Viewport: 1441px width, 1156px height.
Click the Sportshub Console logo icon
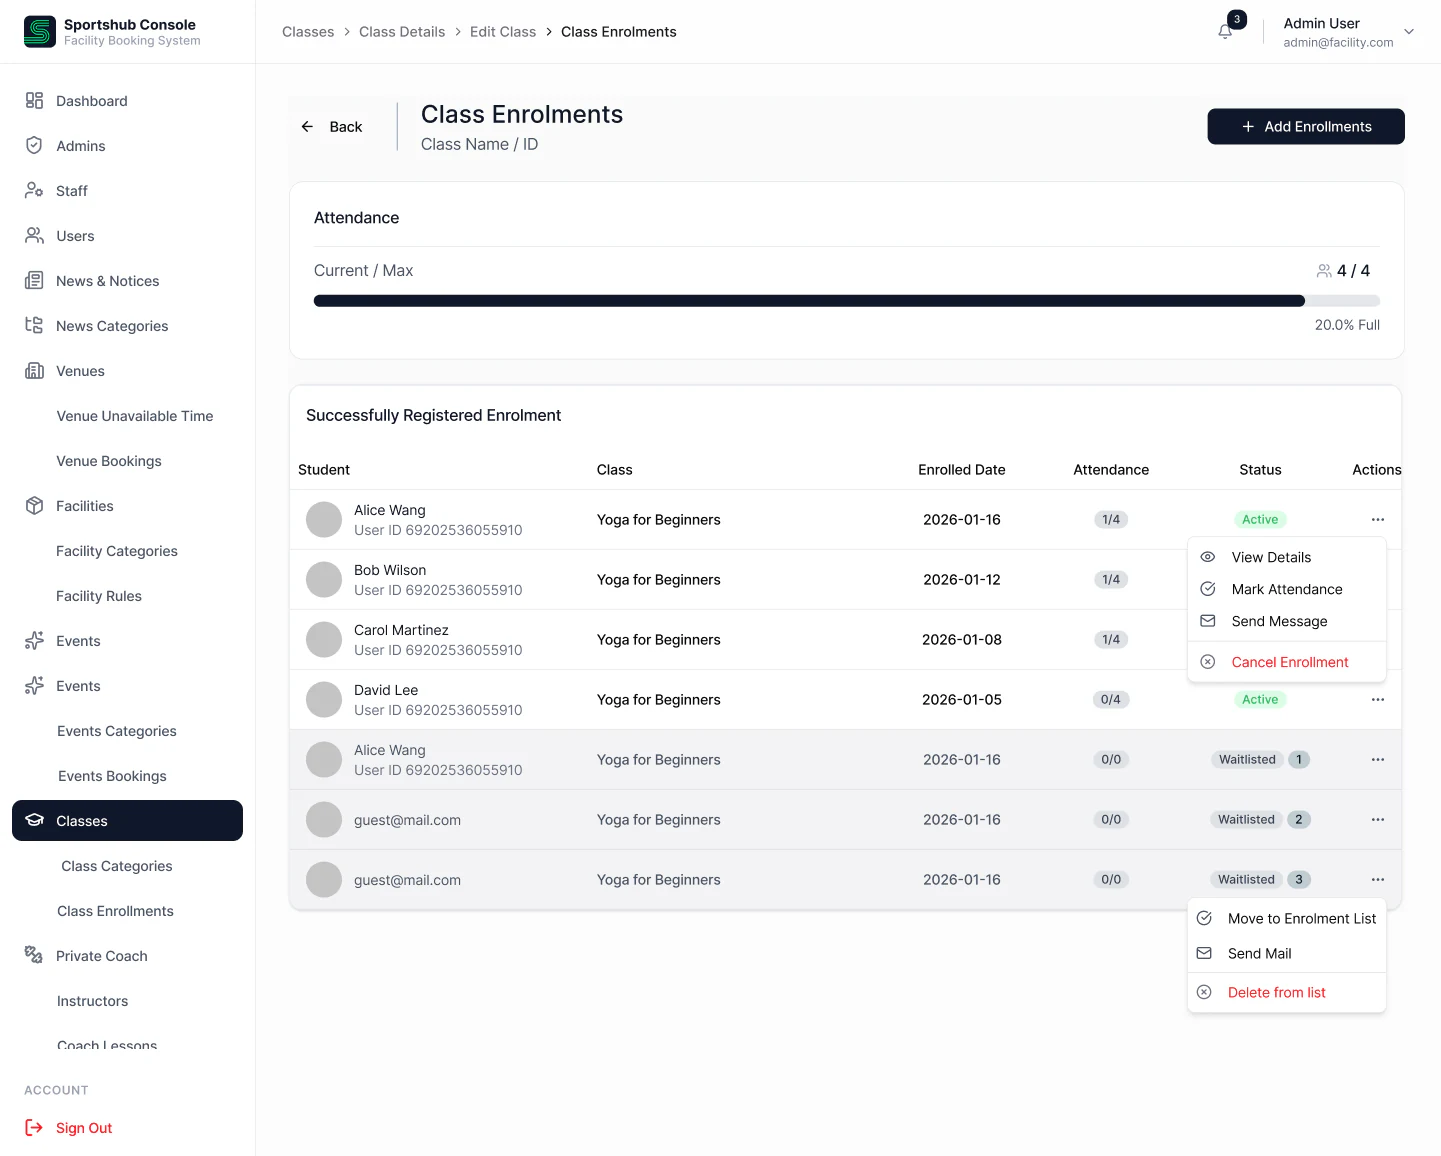coord(40,32)
